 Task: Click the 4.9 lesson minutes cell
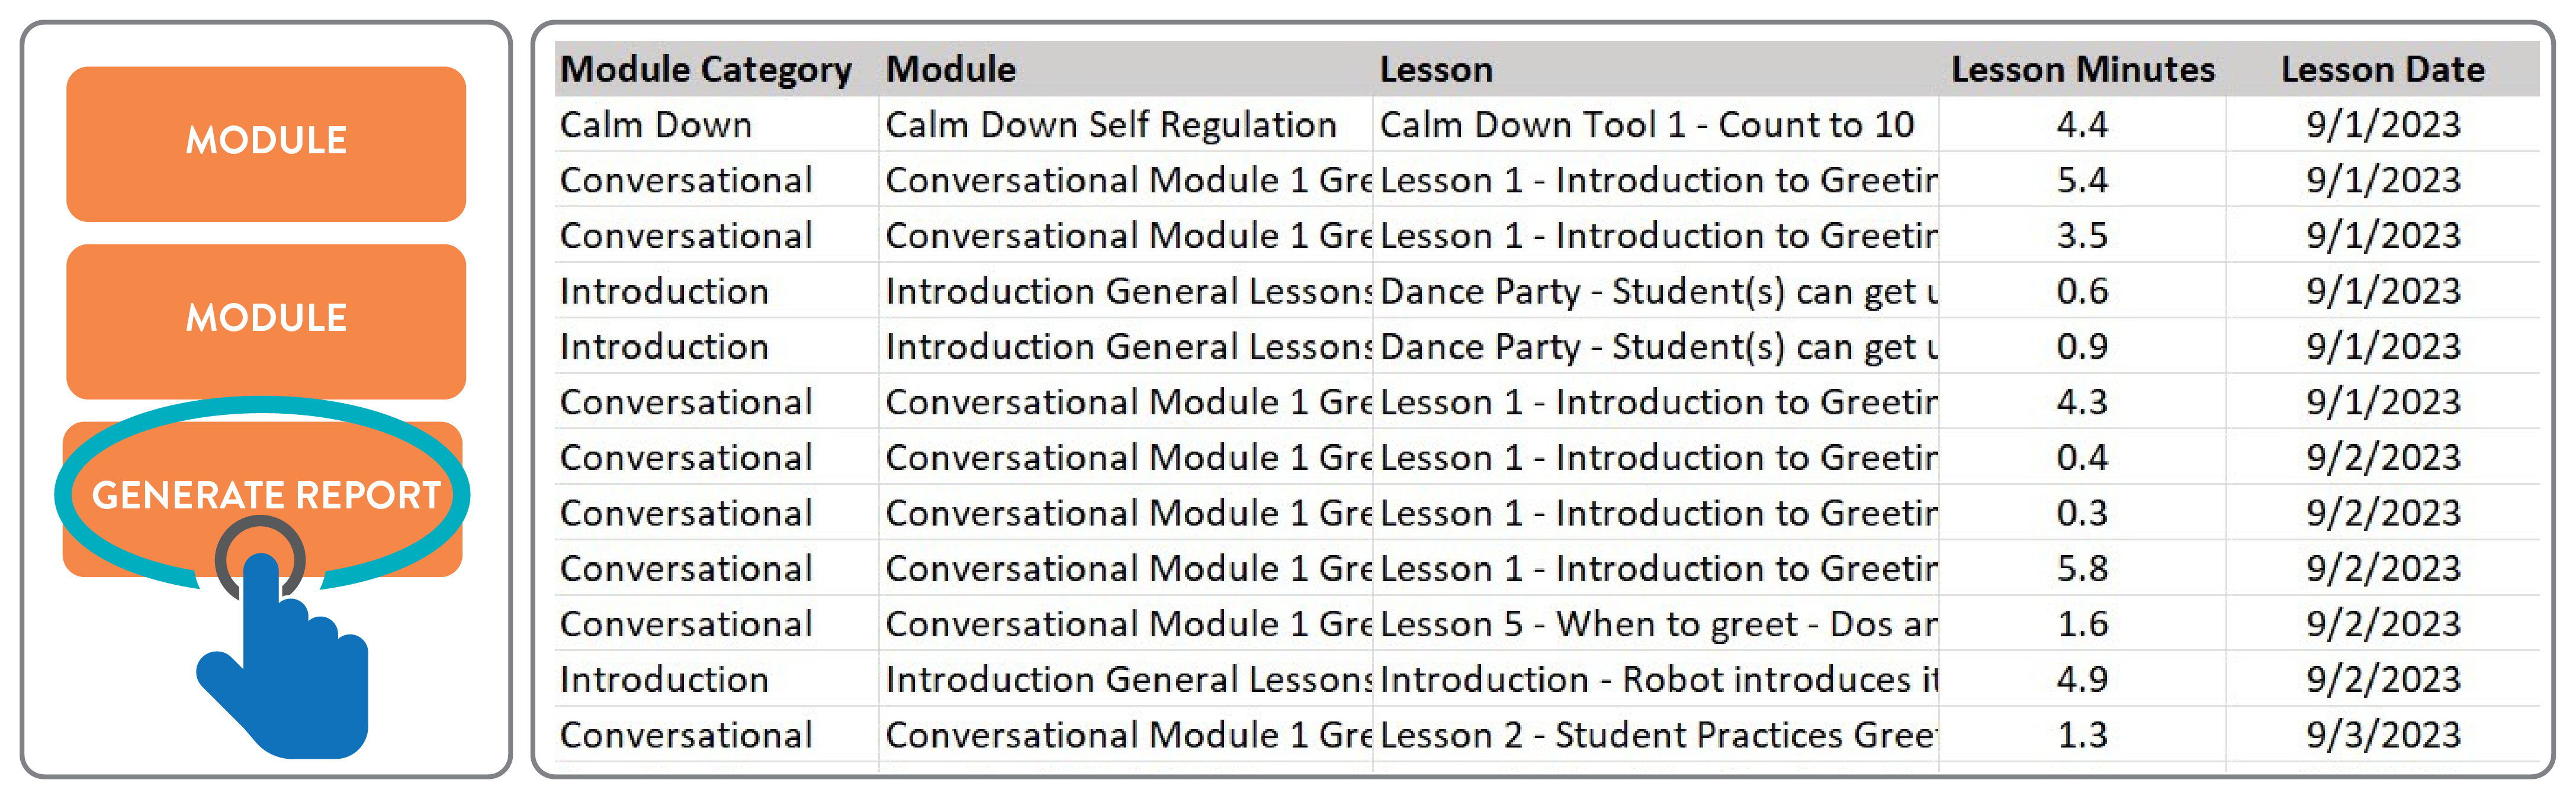[x=2082, y=680]
